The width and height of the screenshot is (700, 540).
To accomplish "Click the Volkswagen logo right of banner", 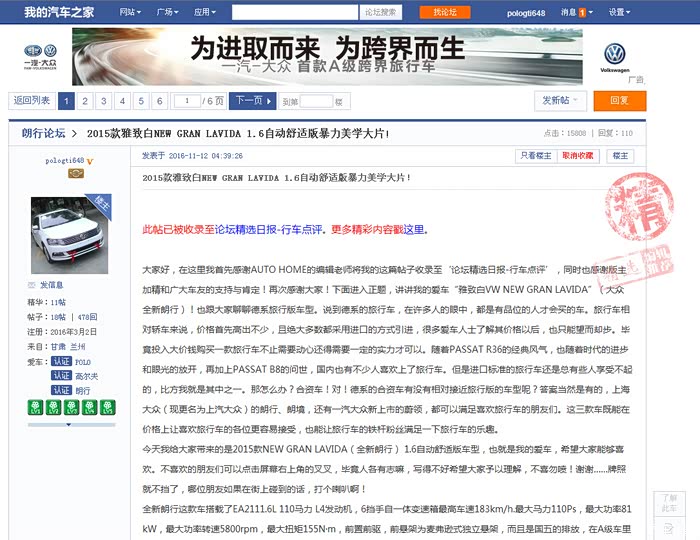I will (x=615, y=57).
